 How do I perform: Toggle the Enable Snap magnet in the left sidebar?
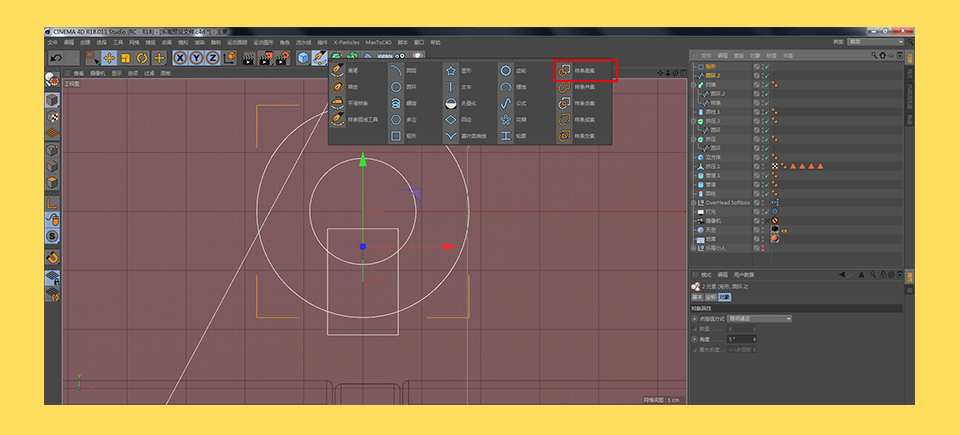coord(53,257)
